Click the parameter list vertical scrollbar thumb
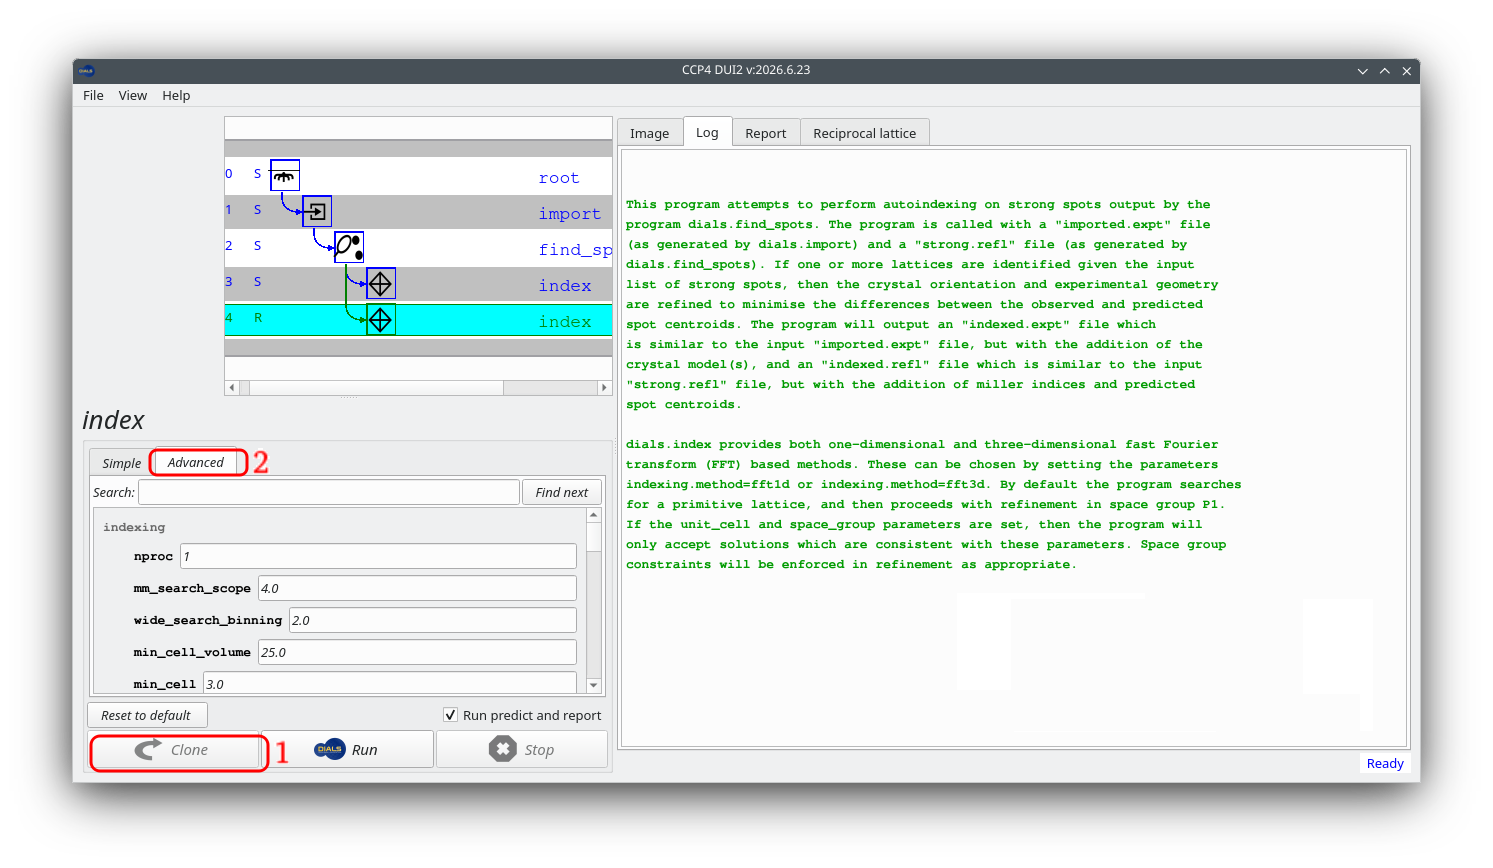The height and width of the screenshot is (868, 1493). (594, 537)
